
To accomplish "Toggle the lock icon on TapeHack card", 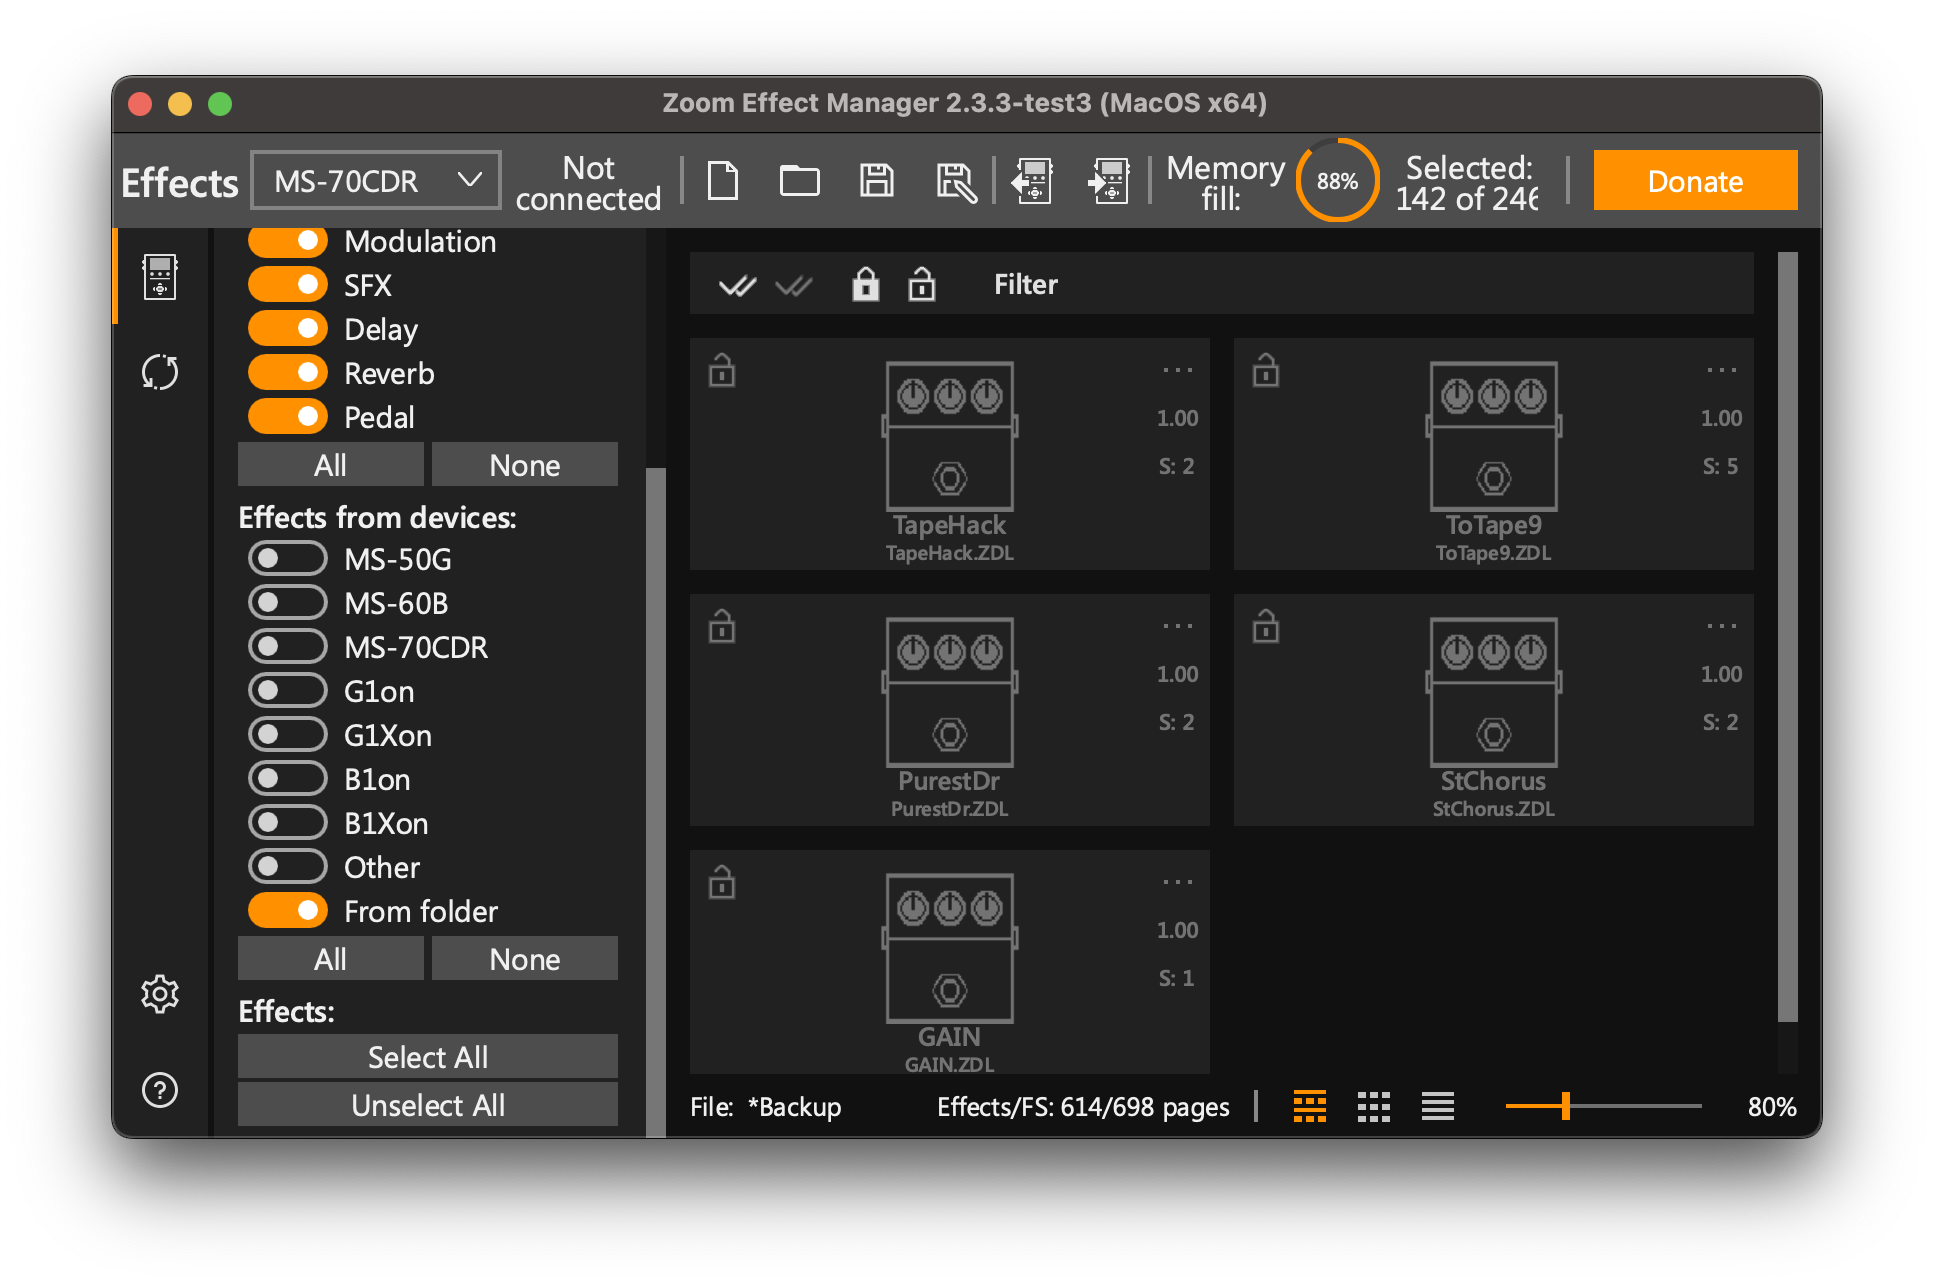I will coord(722,370).
